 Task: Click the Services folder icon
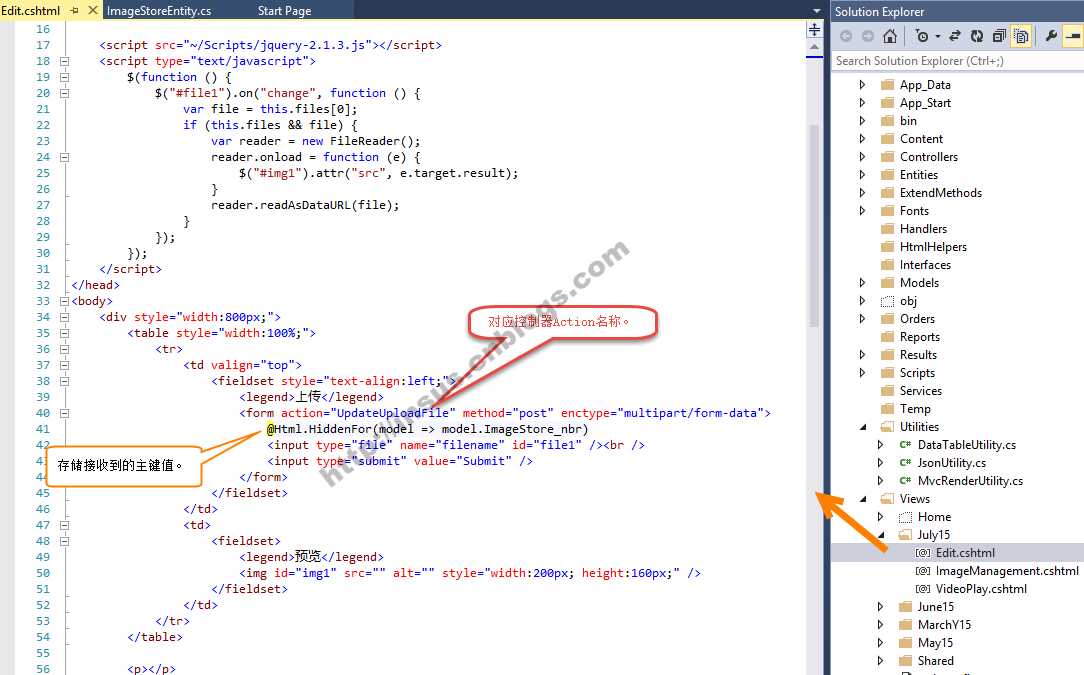pyautogui.click(x=888, y=390)
